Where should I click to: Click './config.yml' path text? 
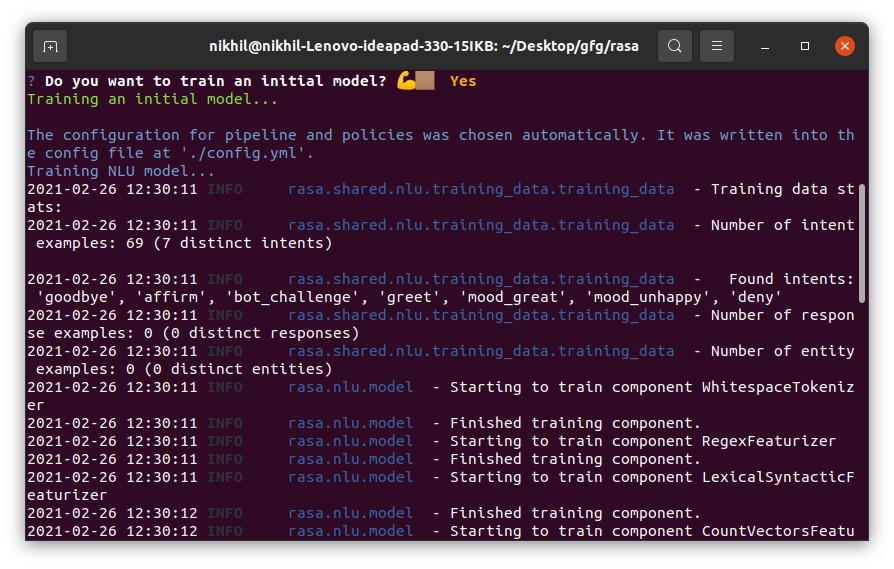click(x=242, y=153)
